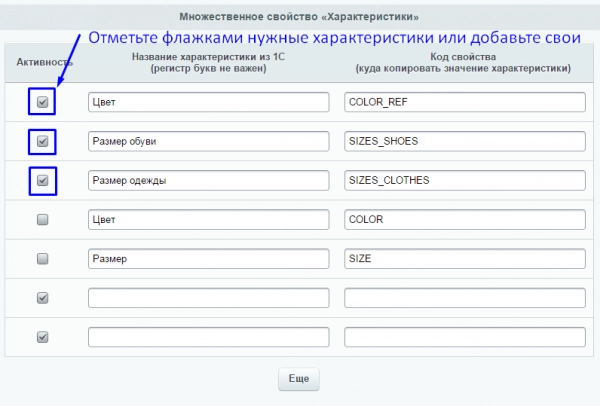This screenshot has width=600, height=406.
Task: Focus the empty code field in the last row
Action: [x=465, y=337]
